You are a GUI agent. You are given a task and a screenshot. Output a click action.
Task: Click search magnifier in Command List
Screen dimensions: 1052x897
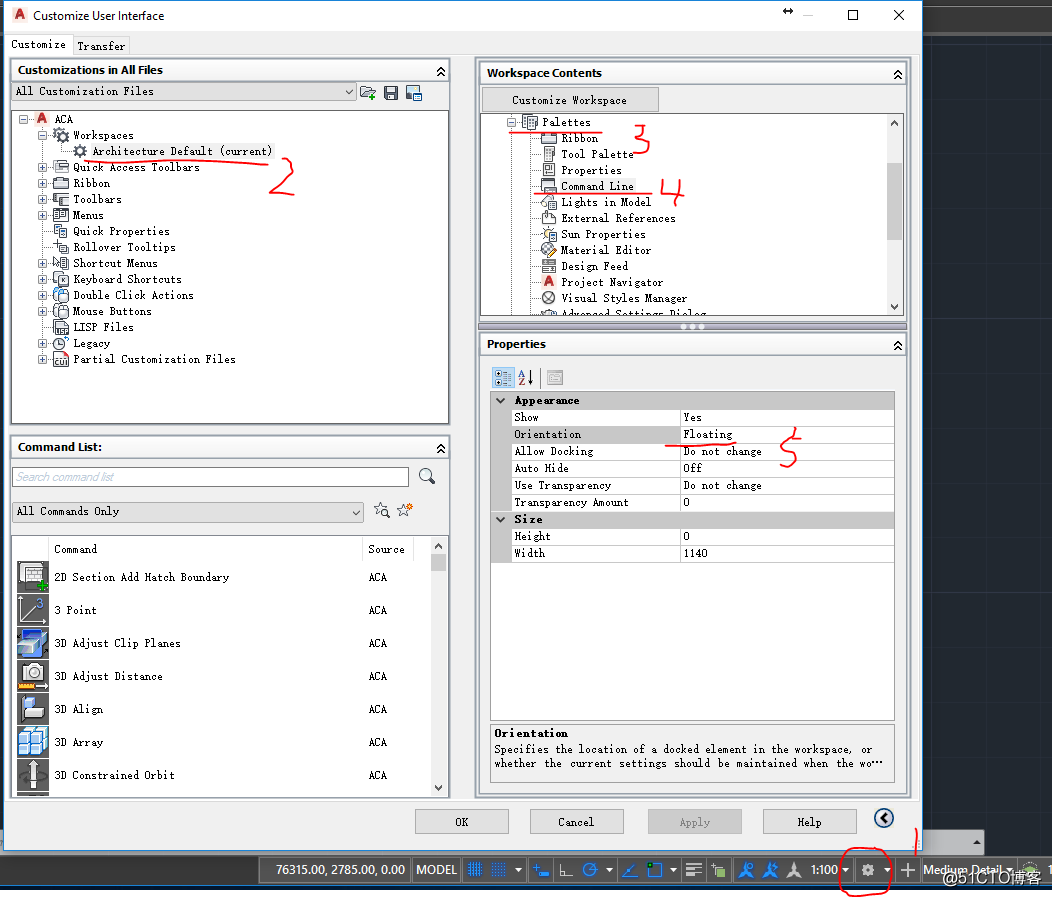[427, 476]
